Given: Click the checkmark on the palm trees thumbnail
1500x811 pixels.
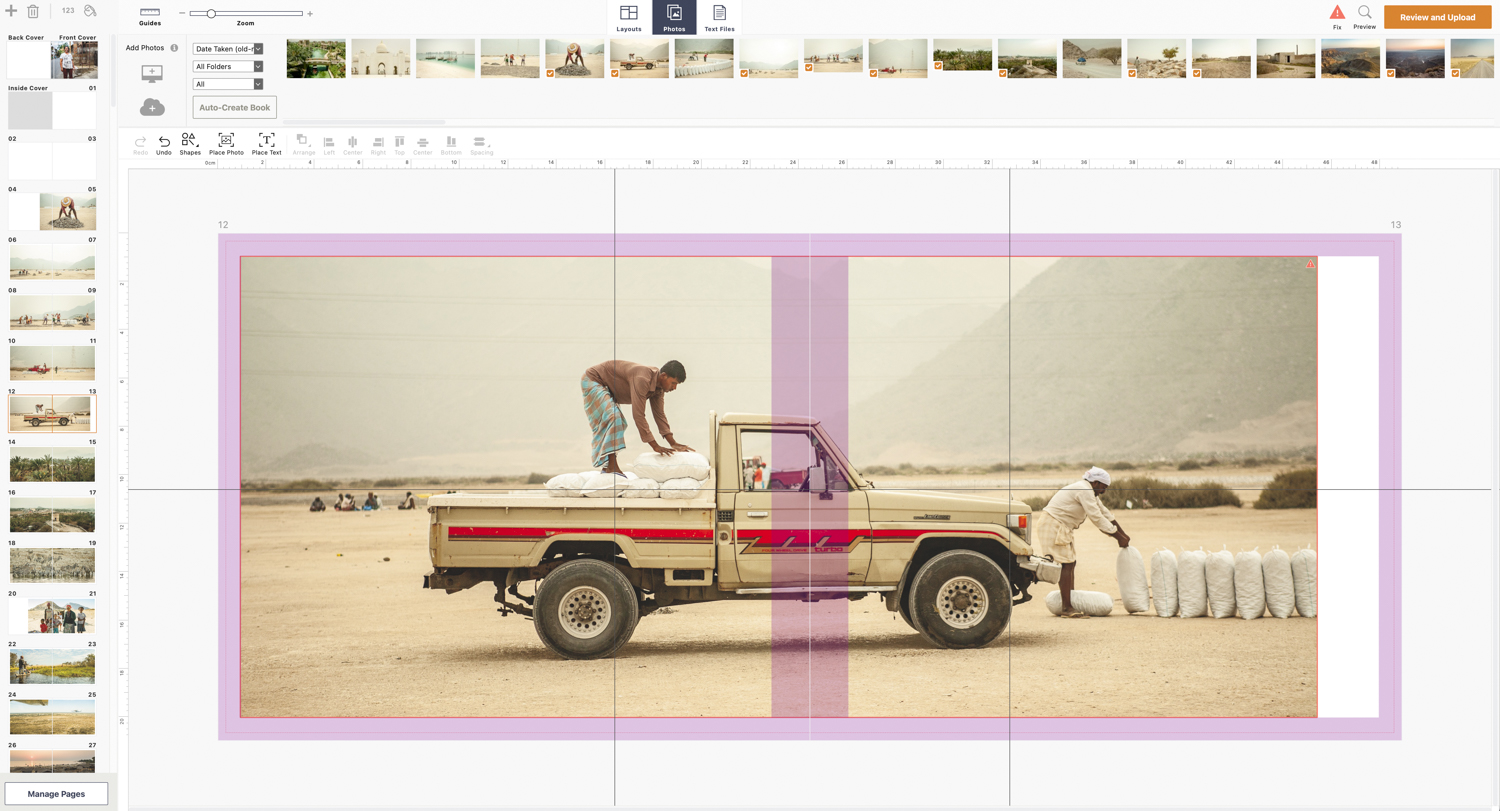Looking at the screenshot, I should pos(938,66).
